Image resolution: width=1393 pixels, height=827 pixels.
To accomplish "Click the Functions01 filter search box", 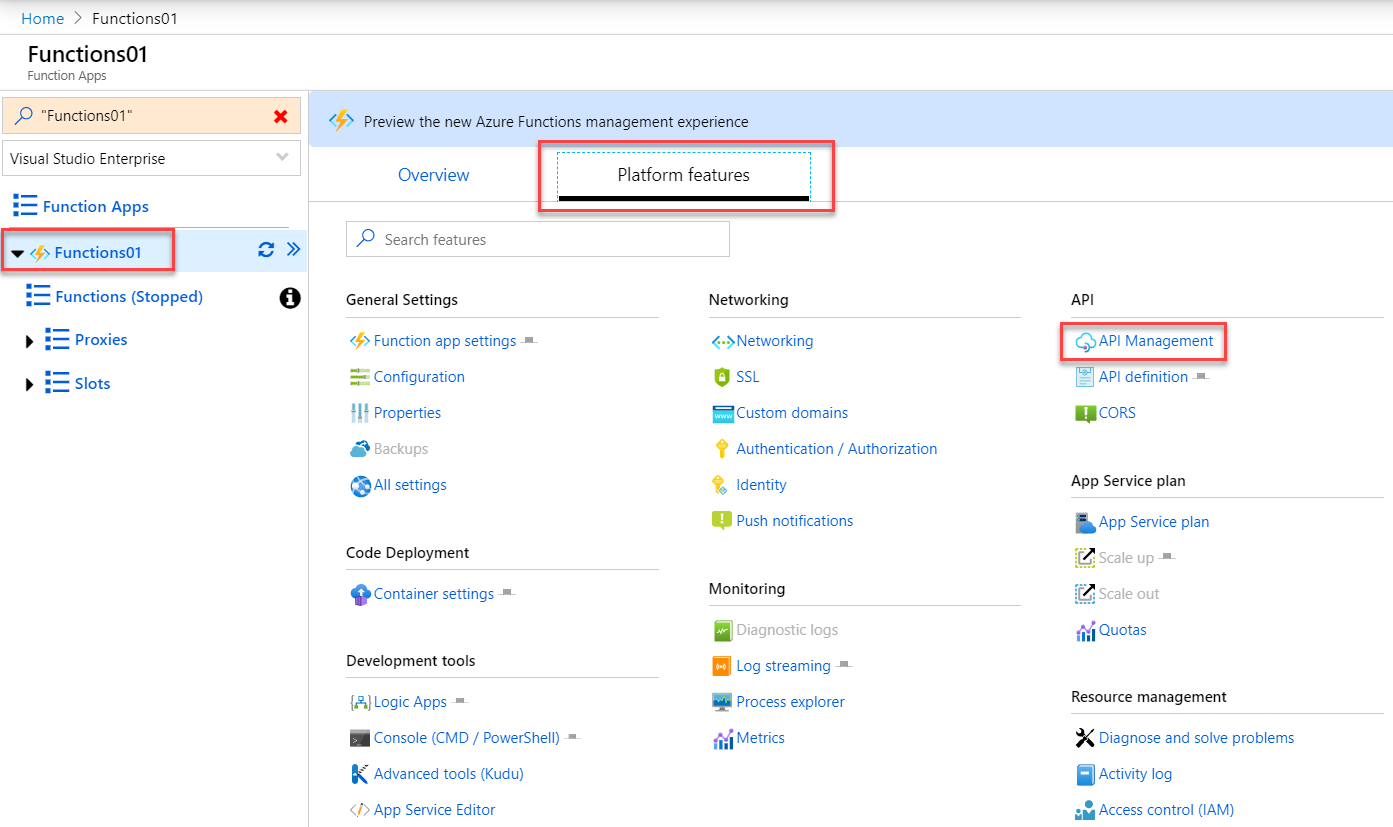I will click(x=152, y=115).
